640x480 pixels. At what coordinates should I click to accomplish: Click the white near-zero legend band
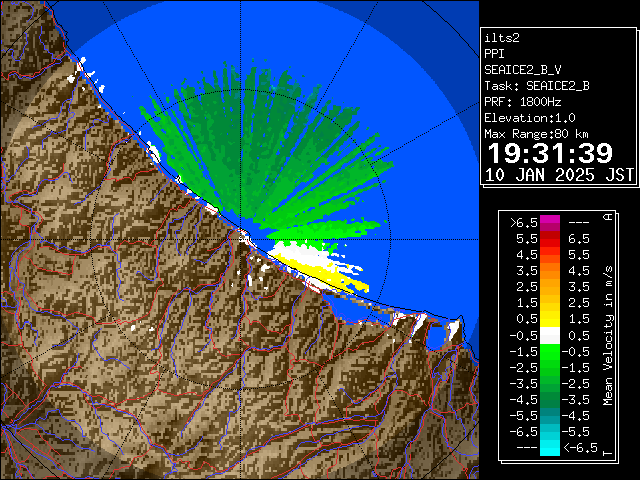point(550,336)
